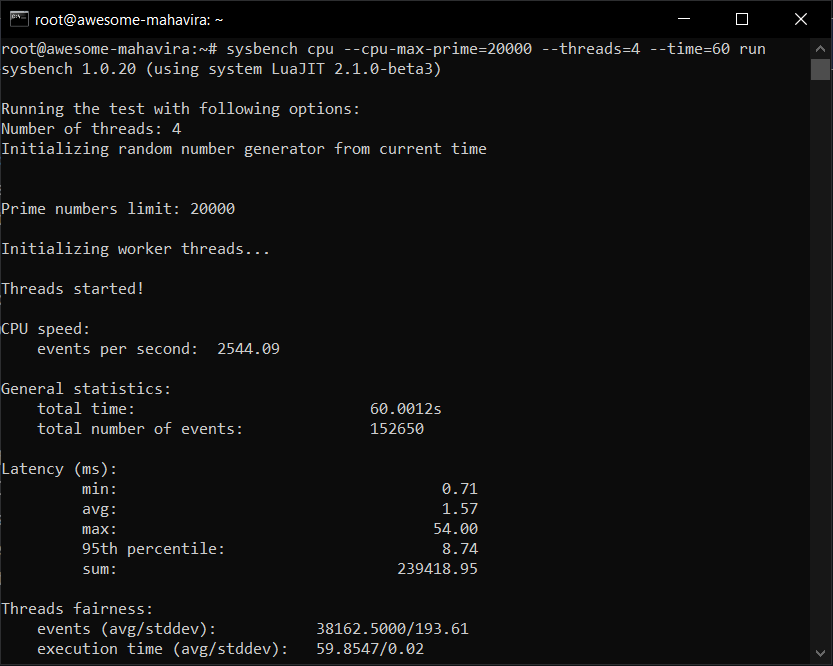Maximize the terminal window
This screenshot has width=833, height=666.
(x=742, y=19)
